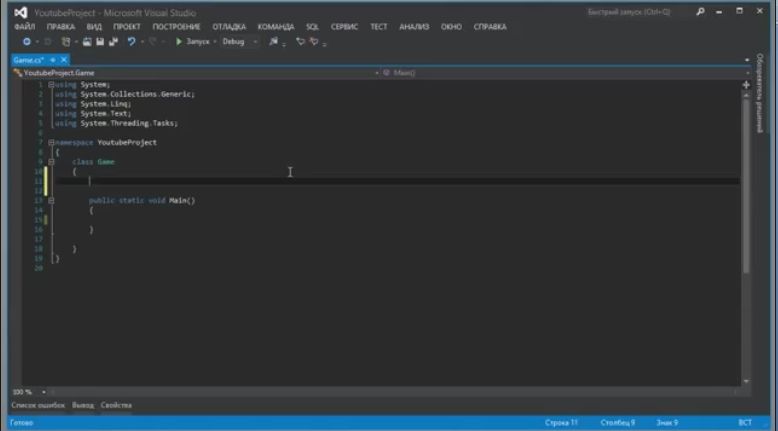Viewport: 778px width, 431px height.
Task: Click the ВСТ insert mode indicator
Action: 745,423
